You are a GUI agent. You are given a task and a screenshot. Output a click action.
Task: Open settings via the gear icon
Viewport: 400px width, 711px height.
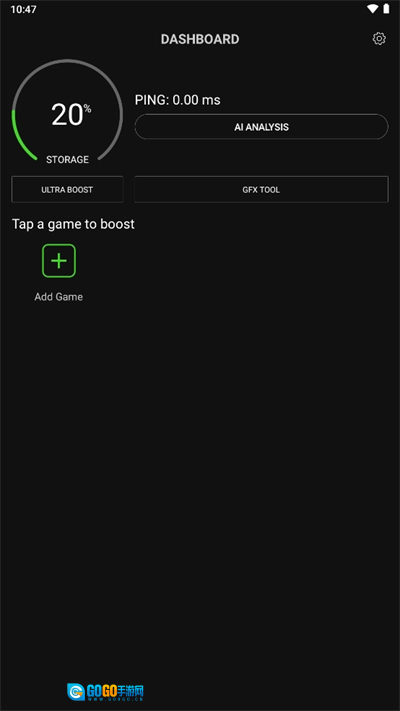[379, 39]
